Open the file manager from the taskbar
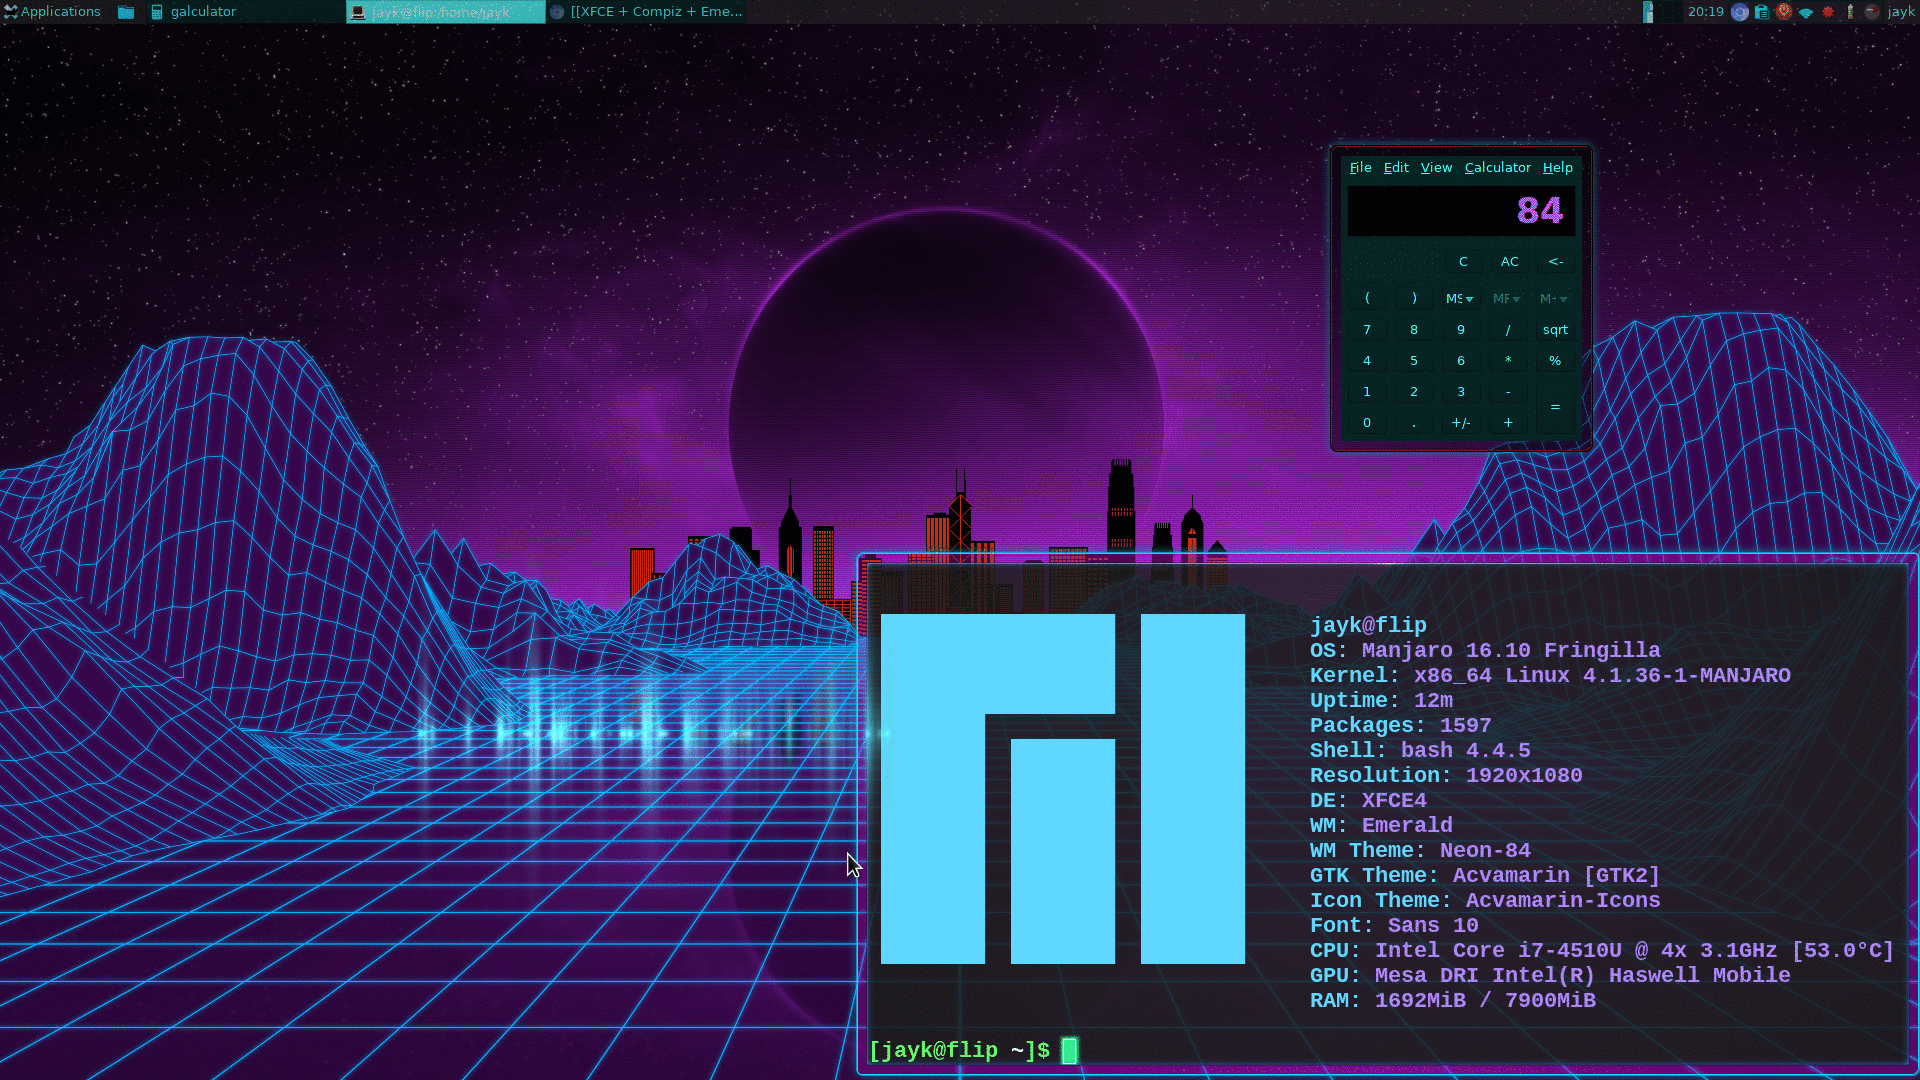The height and width of the screenshot is (1080, 1920). coord(125,11)
